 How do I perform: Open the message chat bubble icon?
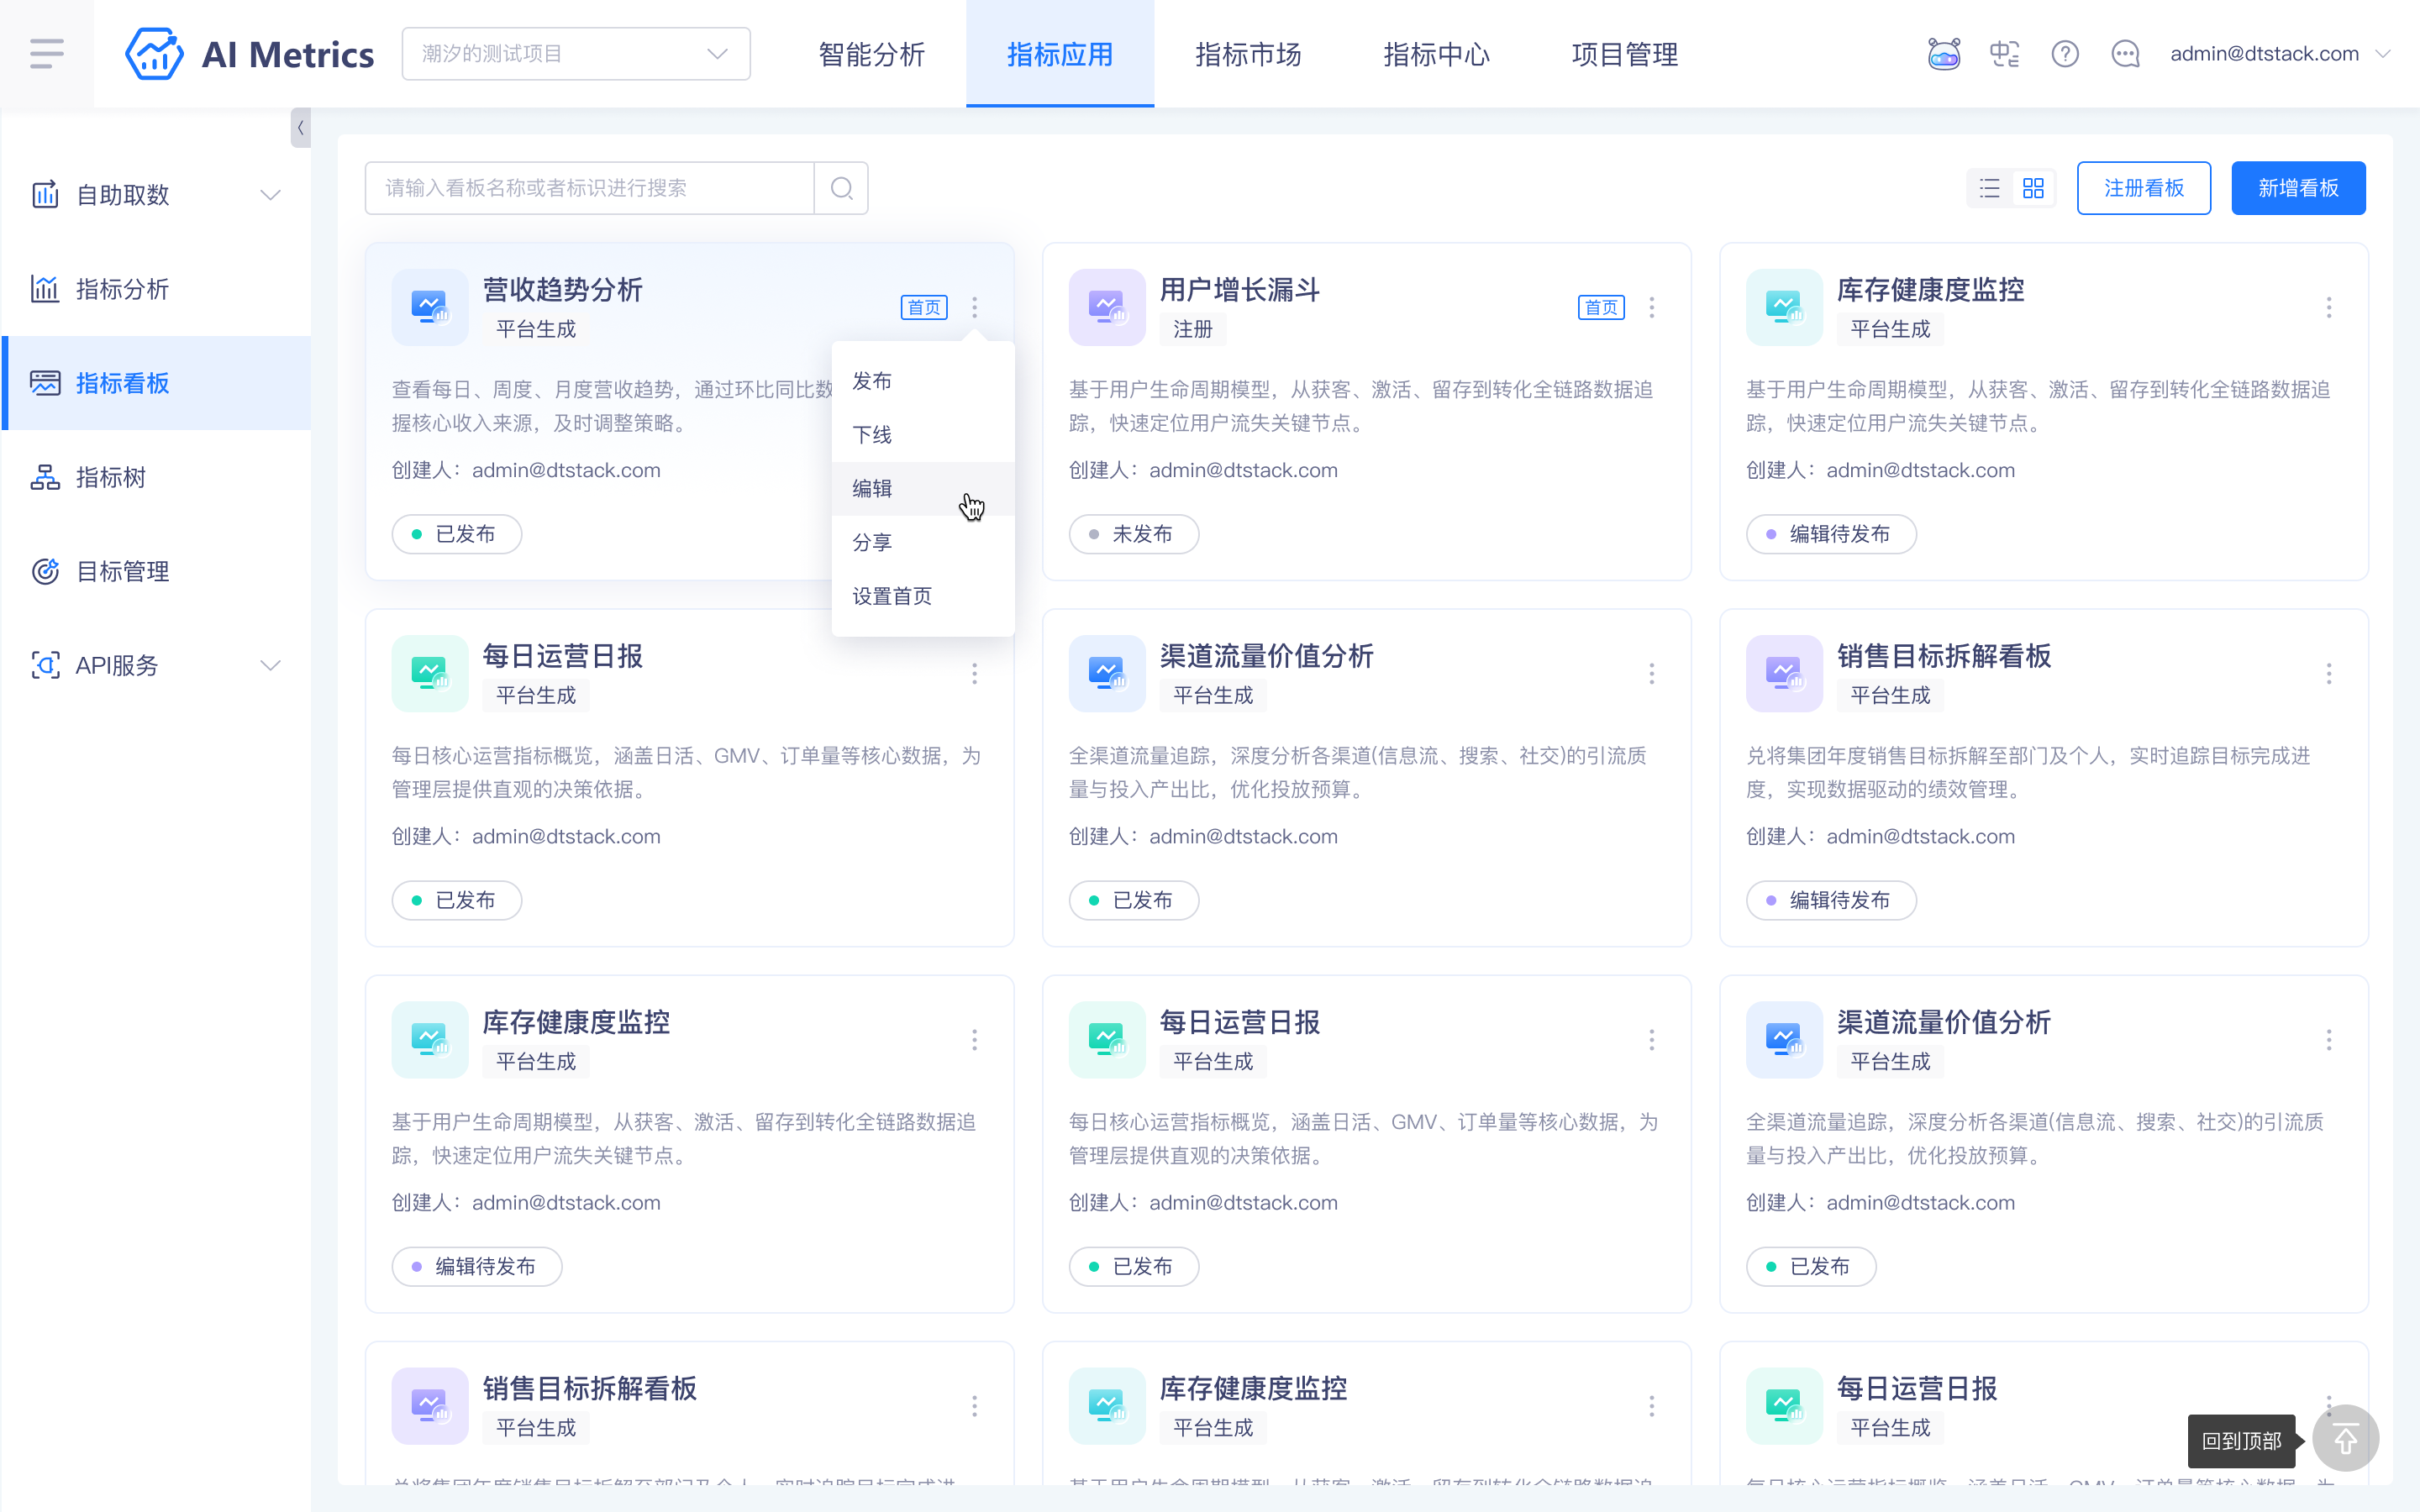(2125, 54)
